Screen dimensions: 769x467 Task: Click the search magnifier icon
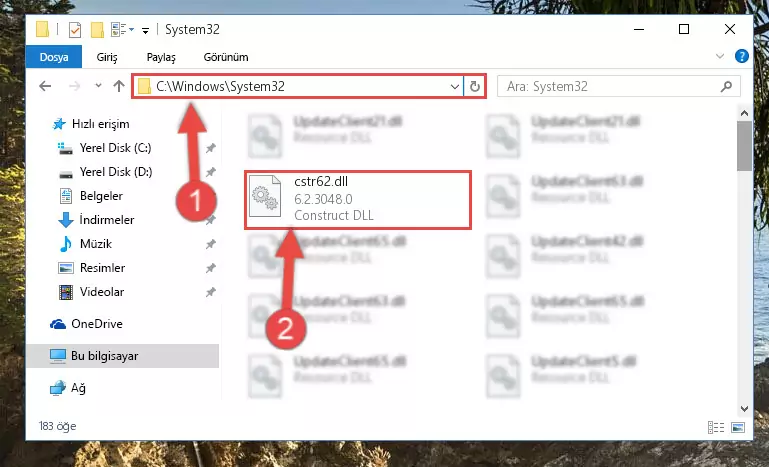click(726, 87)
